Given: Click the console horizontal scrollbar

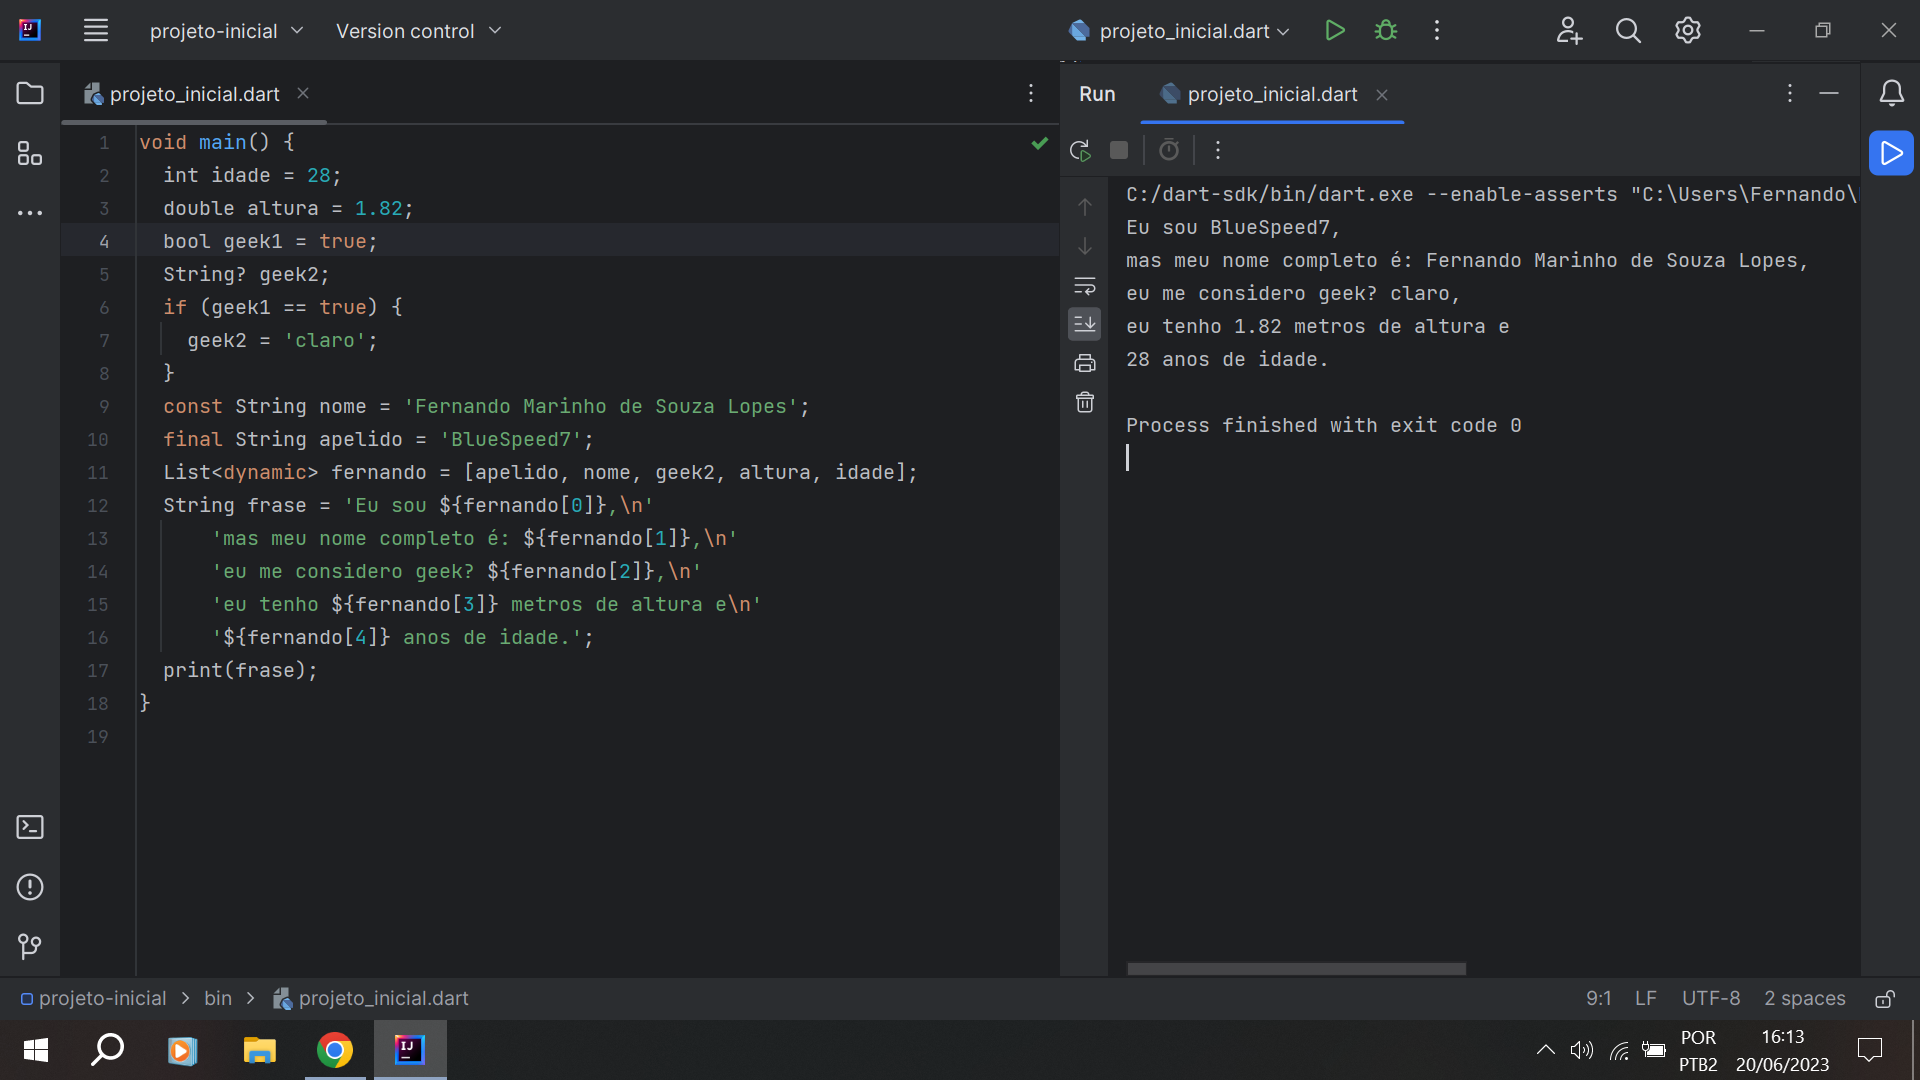Looking at the screenshot, I should (x=1296, y=968).
